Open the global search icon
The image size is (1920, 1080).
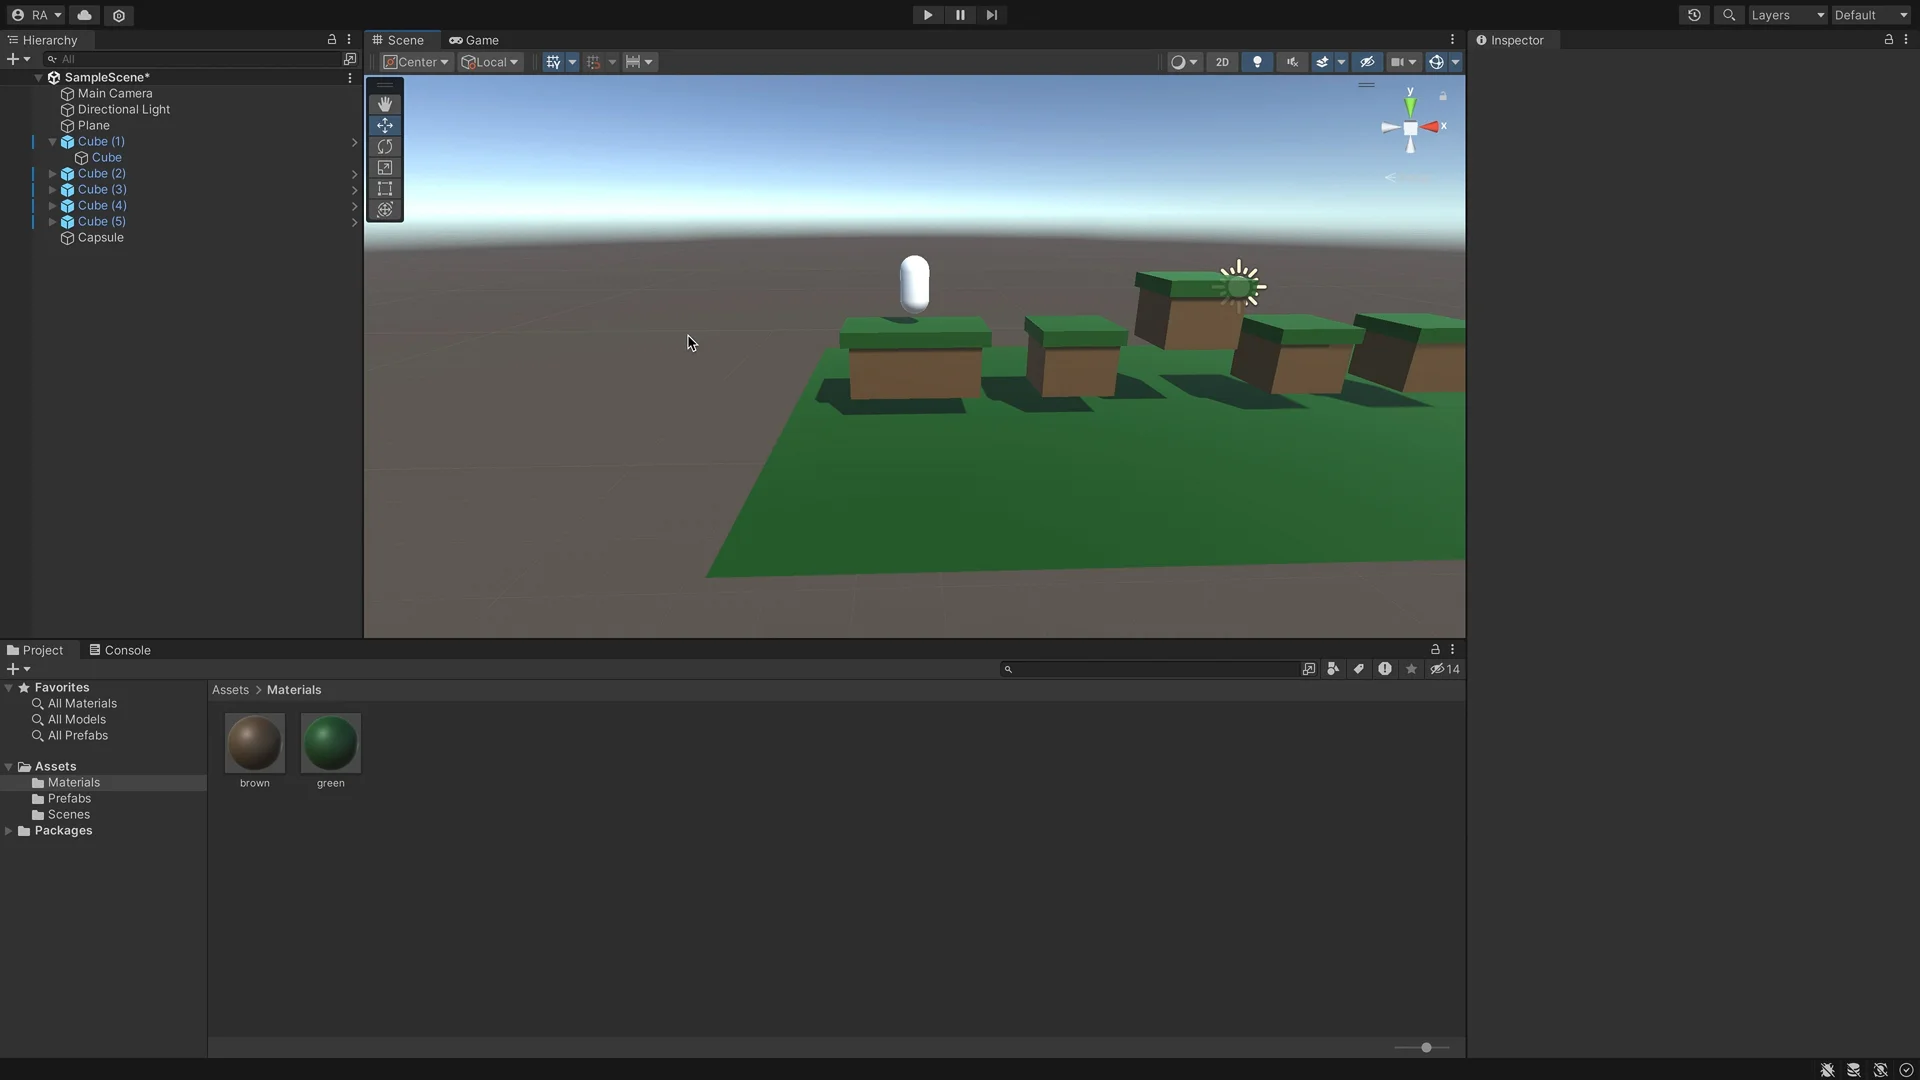(x=1729, y=15)
